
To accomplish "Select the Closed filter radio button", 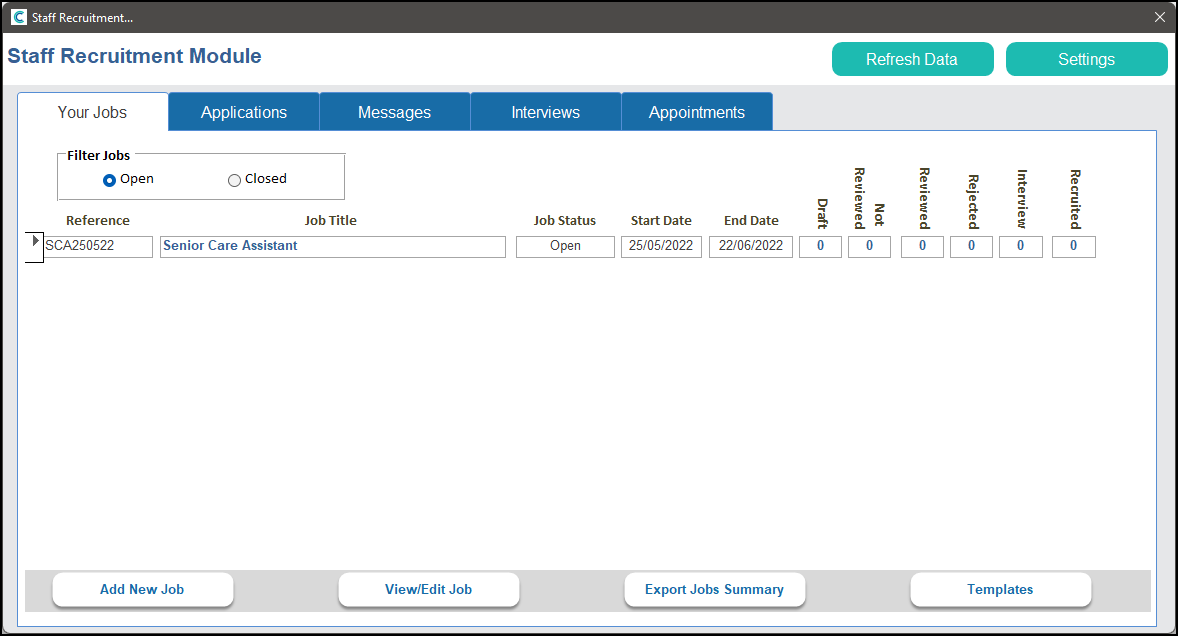I will pyautogui.click(x=235, y=180).
